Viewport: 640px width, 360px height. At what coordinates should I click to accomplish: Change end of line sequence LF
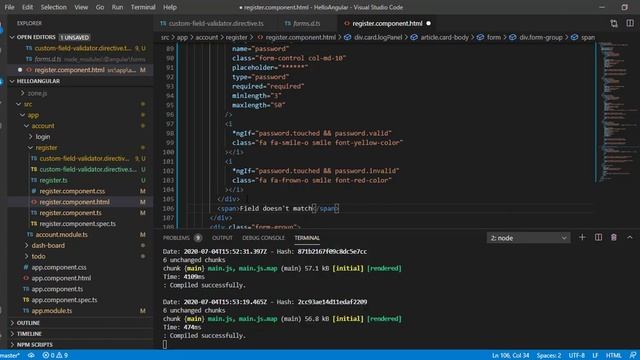coord(595,355)
